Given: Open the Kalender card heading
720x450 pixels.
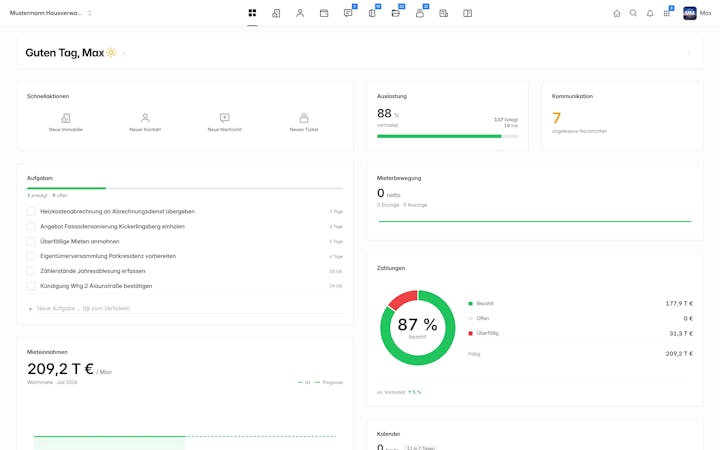Looking at the screenshot, I should [388, 434].
